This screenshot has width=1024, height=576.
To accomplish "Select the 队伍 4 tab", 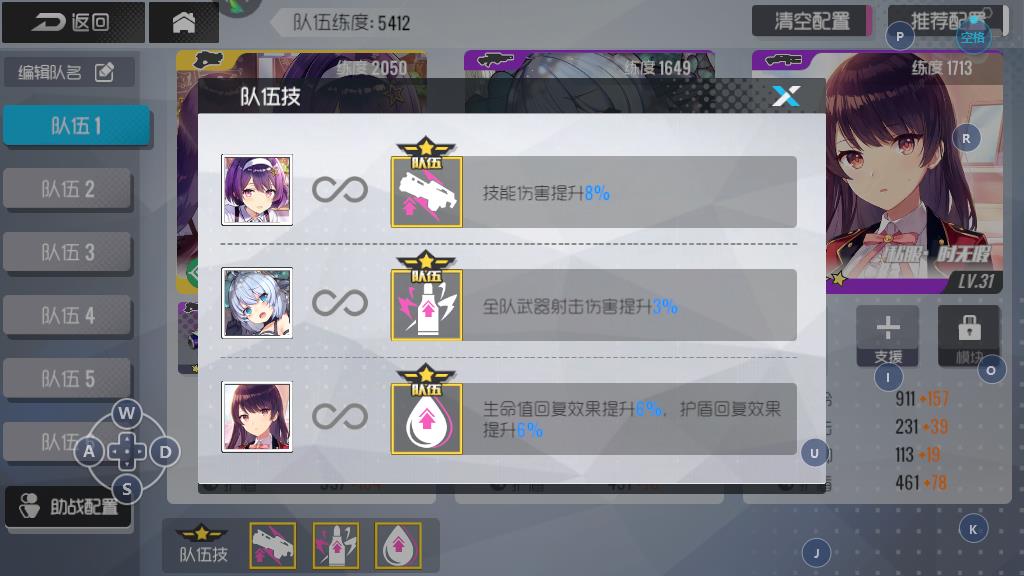I will point(68,315).
